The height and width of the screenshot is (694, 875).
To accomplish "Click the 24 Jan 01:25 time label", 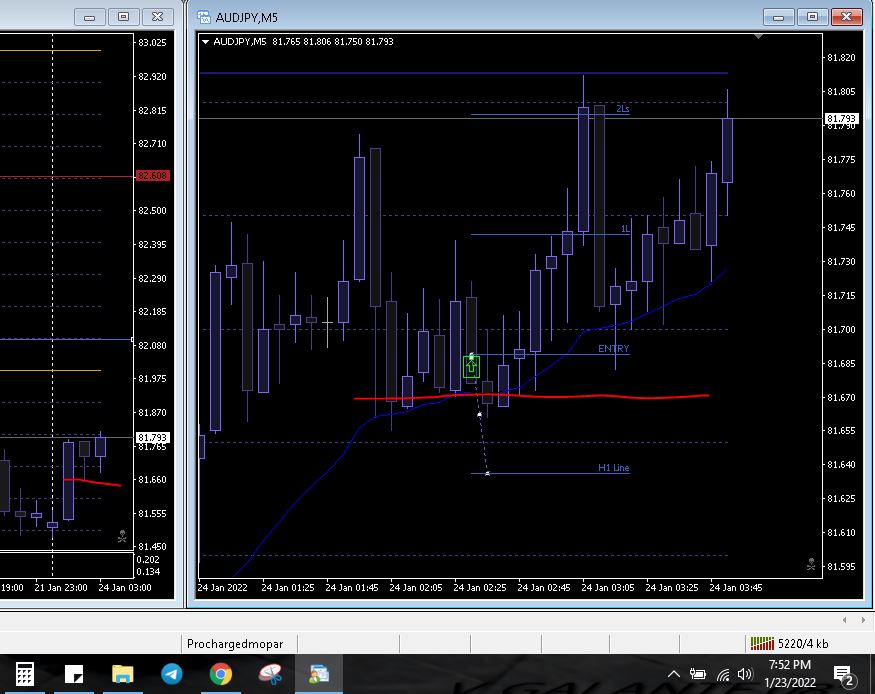I will pos(287,587).
